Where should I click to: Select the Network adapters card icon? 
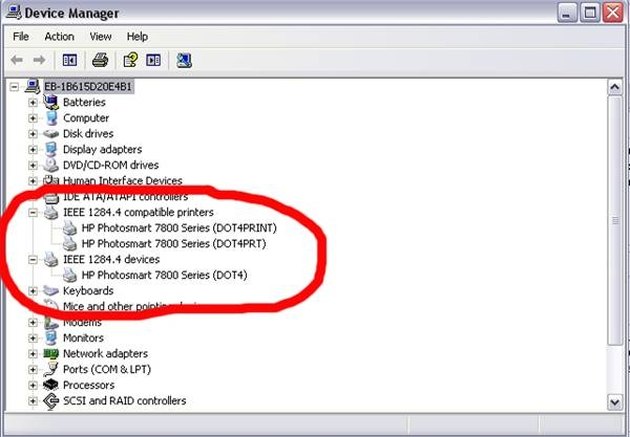[x=51, y=353]
